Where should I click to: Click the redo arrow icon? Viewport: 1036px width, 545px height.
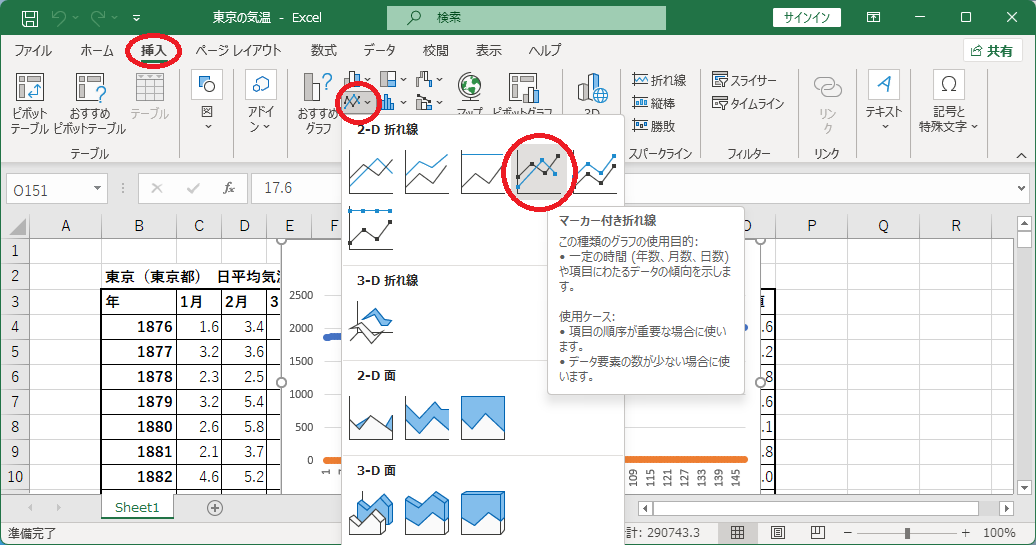(x=100, y=18)
